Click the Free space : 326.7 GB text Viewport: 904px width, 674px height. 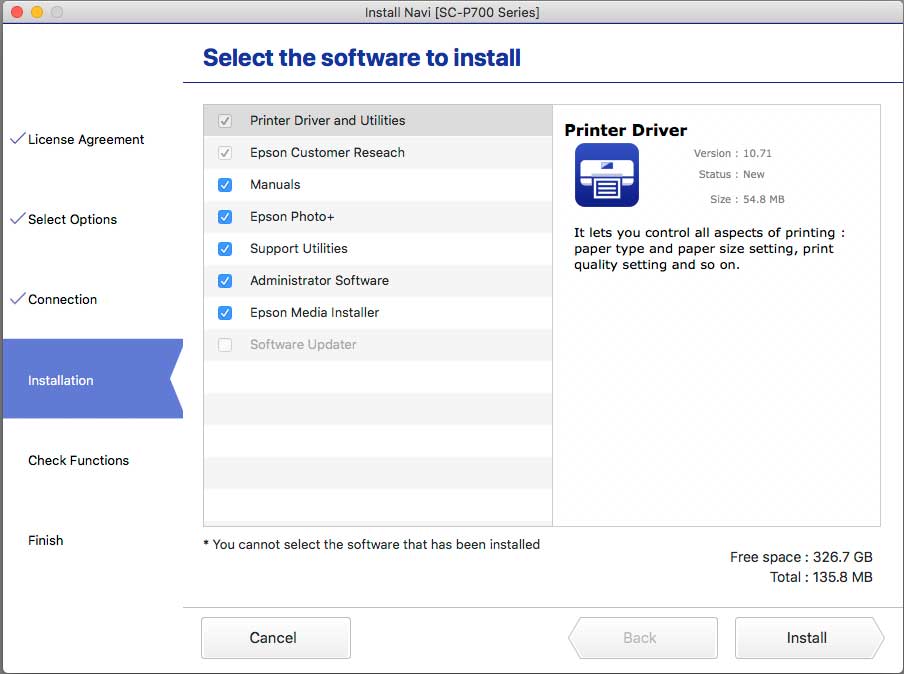coord(801,557)
